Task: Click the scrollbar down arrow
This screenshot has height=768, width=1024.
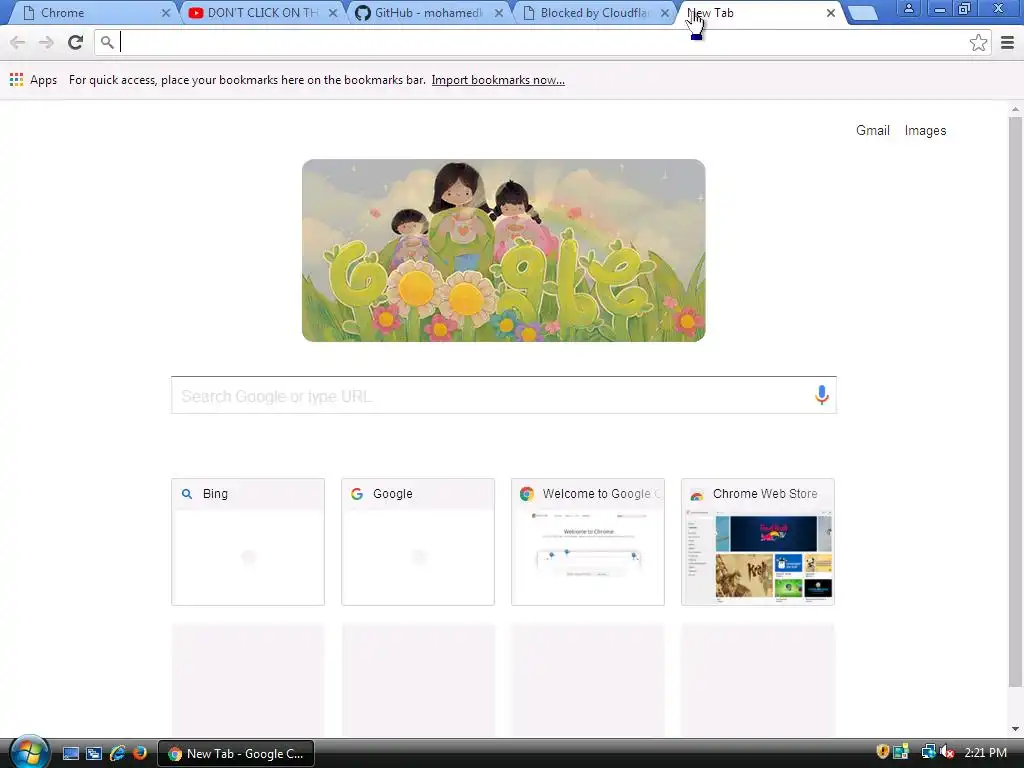Action: click(1015, 729)
